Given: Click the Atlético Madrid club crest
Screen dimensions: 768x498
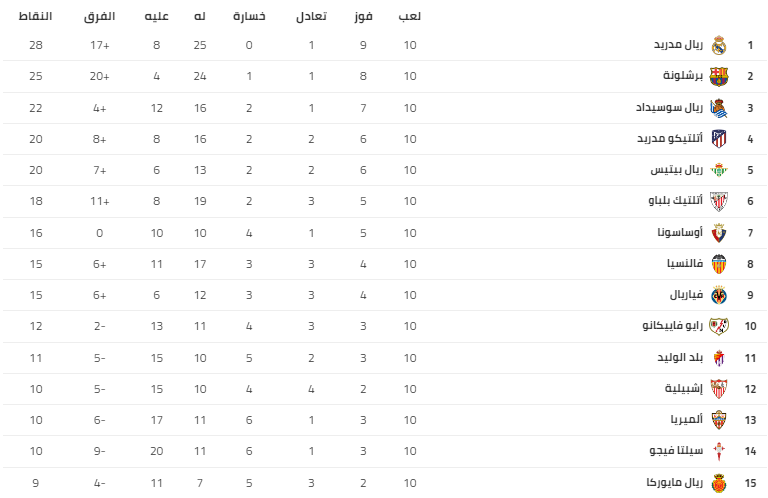Looking at the screenshot, I should coord(718,138).
